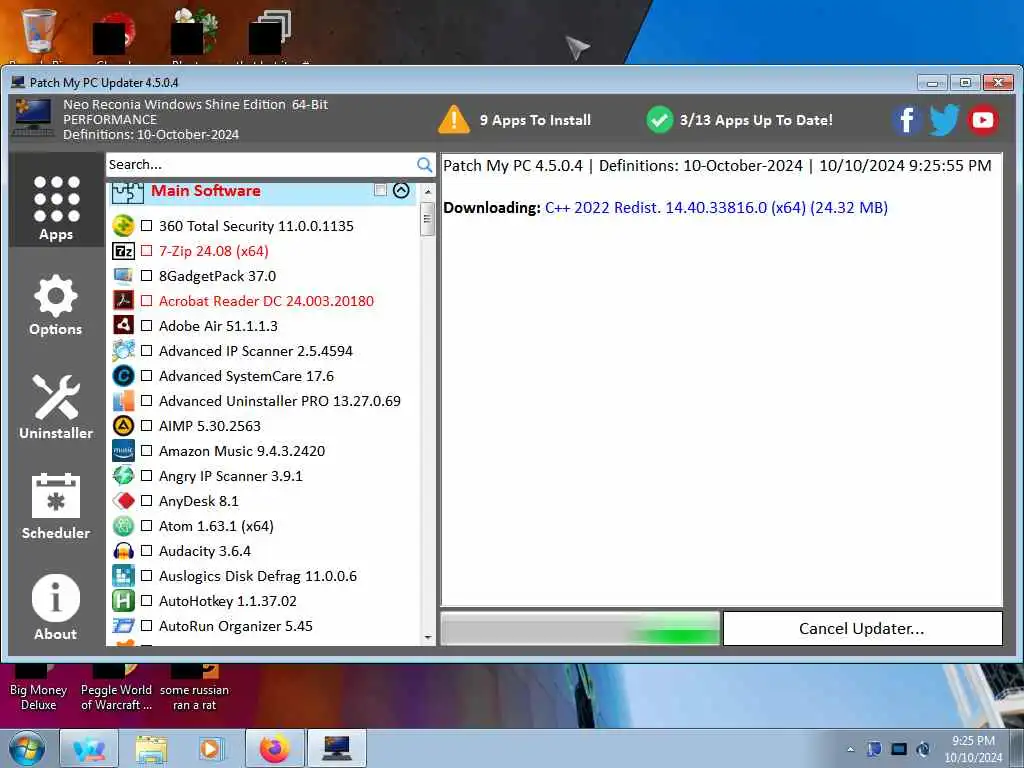
Task: Click the green checkmark up-to-date icon
Action: [x=660, y=120]
